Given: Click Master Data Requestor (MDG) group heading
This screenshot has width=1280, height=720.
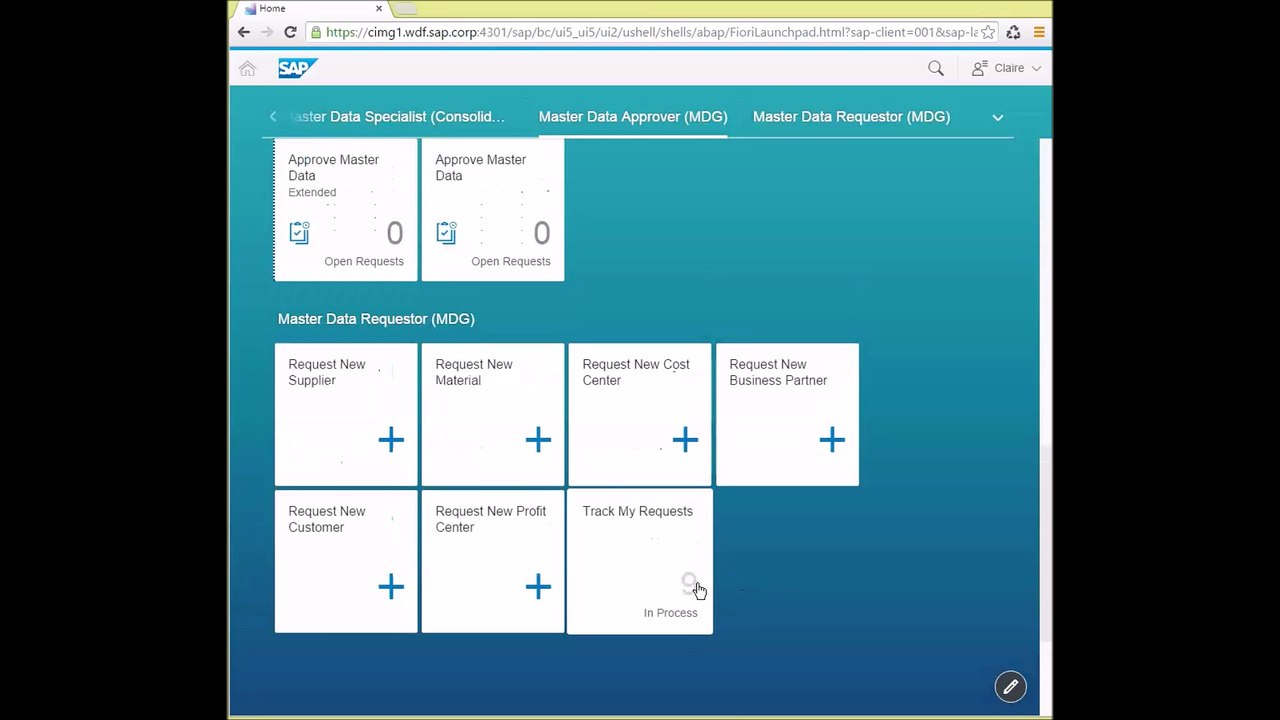Looking at the screenshot, I should [x=376, y=319].
